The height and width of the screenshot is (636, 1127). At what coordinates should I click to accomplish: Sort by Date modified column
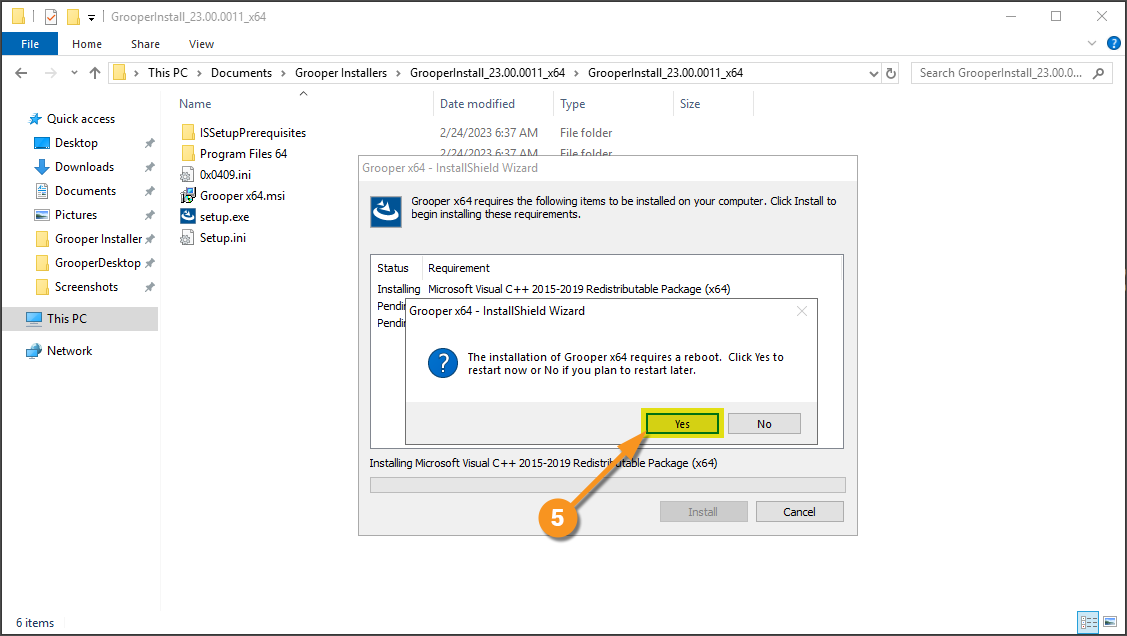[x=477, y=104]
